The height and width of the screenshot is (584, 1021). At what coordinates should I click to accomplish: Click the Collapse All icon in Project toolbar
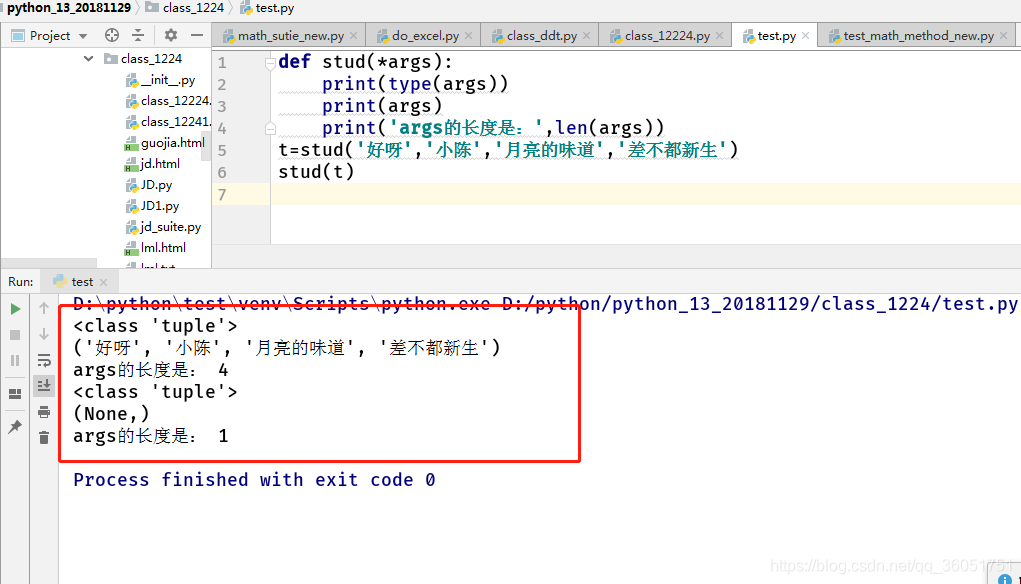click(138, 35)
